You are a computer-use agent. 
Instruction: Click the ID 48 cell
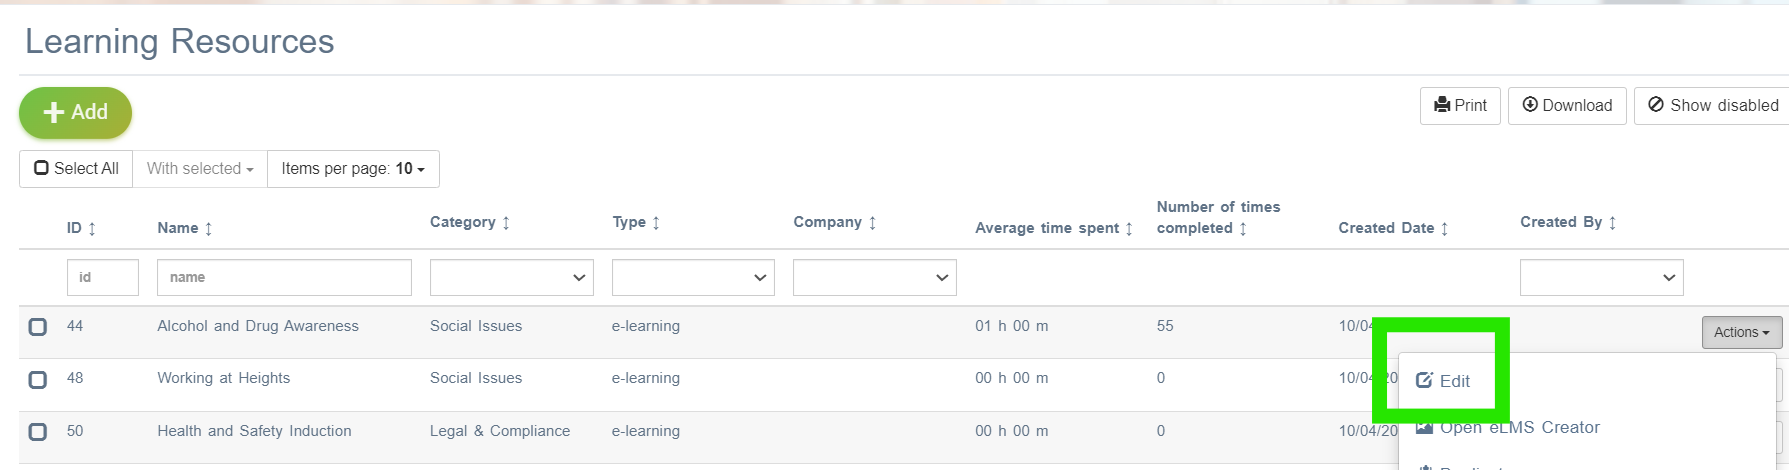(75, 379)
